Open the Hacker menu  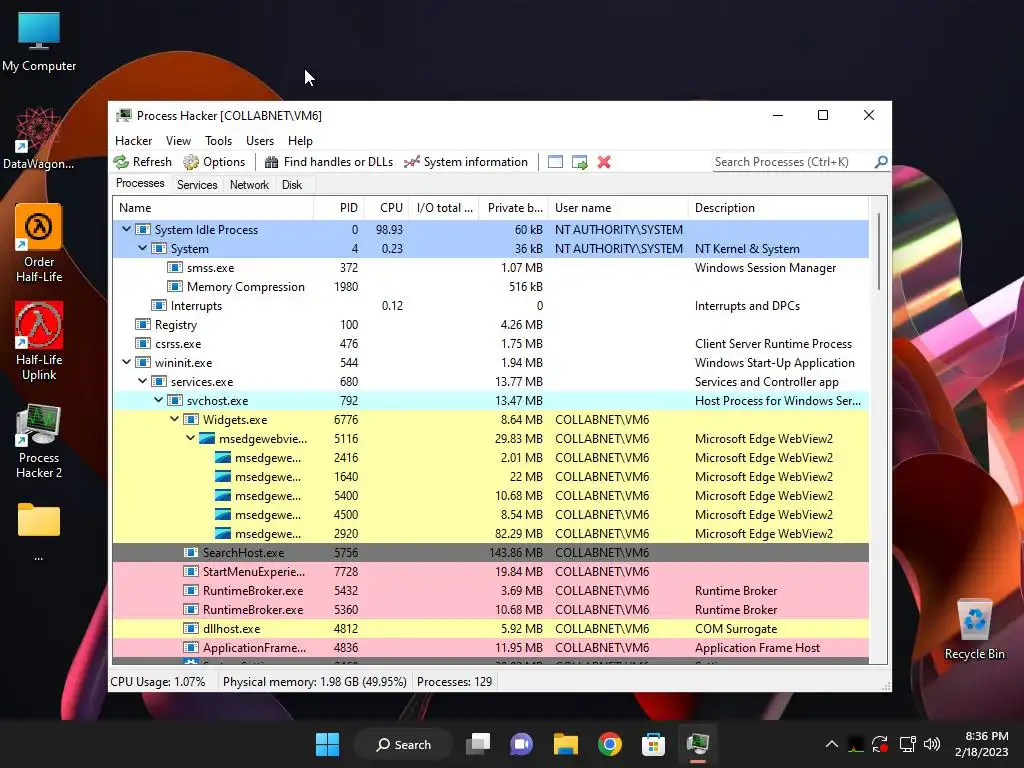pos(133,140)
